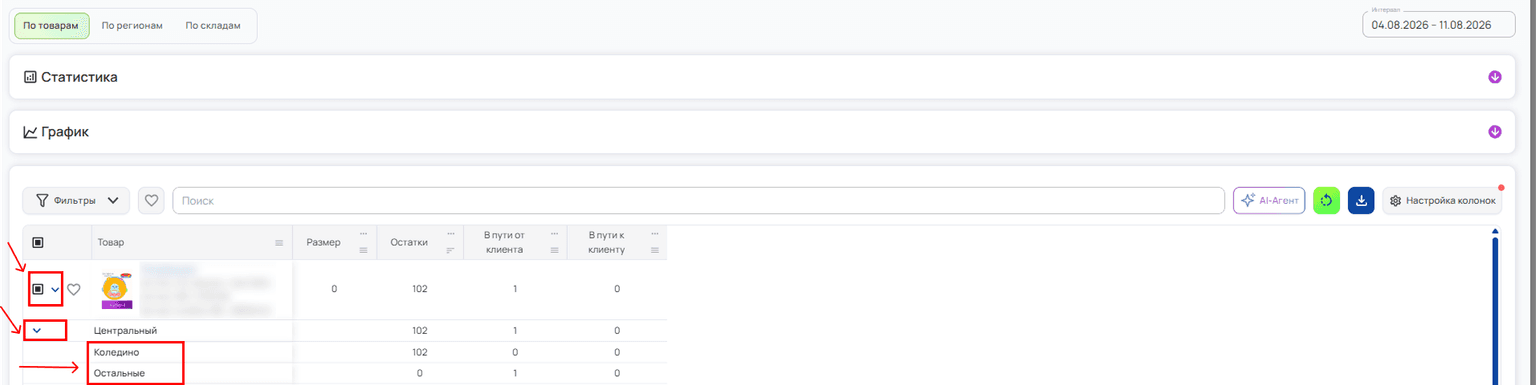Click the Размер column header label
This screenshot has height=385, width=1536.
click(x=323, y=243)
